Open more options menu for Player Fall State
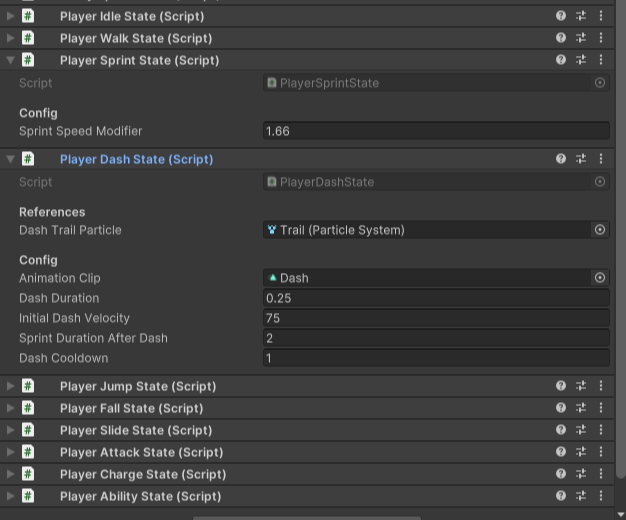The image size is (626, 520). pyautogui.click(x=601, y=407)
